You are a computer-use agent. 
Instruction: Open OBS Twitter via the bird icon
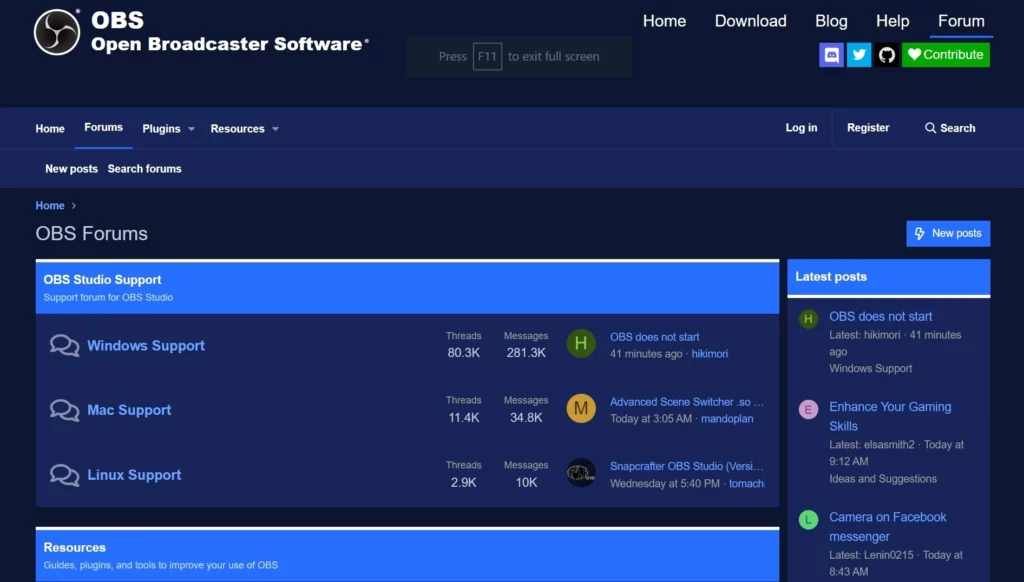coord(859,55)
